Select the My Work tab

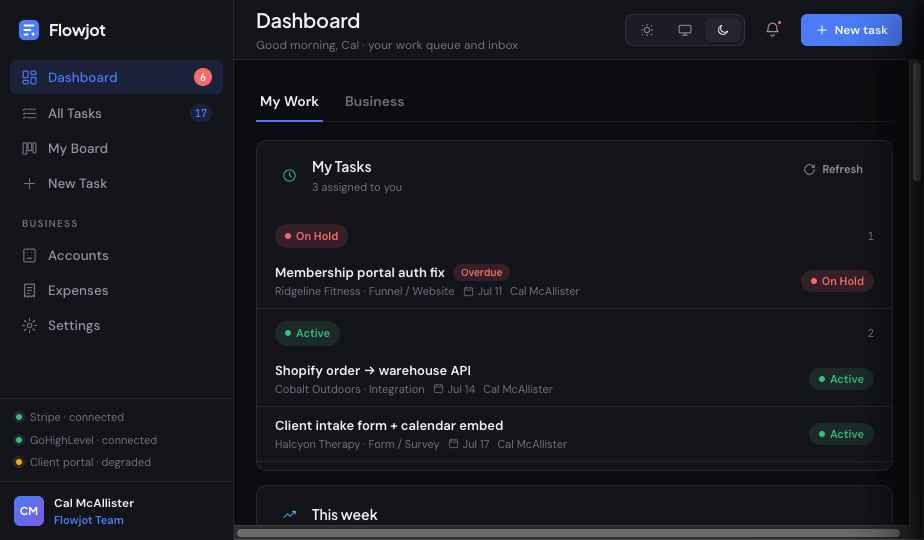coord(289,102)
